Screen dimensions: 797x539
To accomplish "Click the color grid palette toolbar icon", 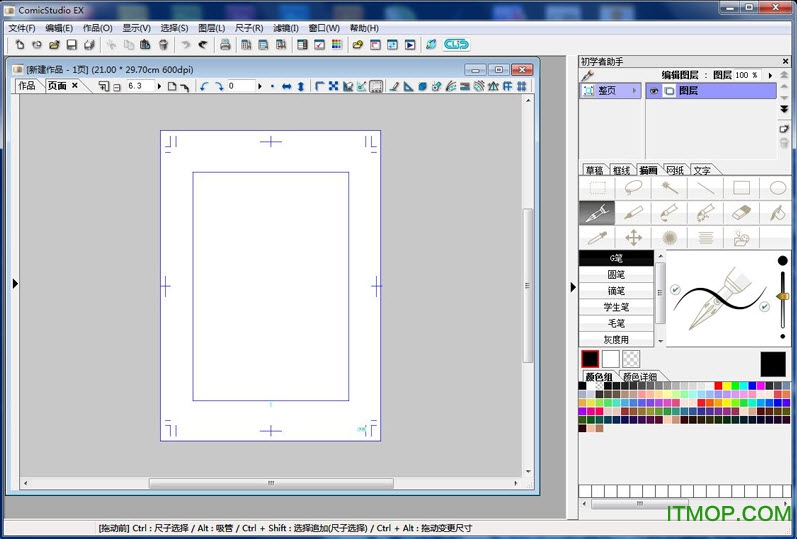I will click(336, 45).
